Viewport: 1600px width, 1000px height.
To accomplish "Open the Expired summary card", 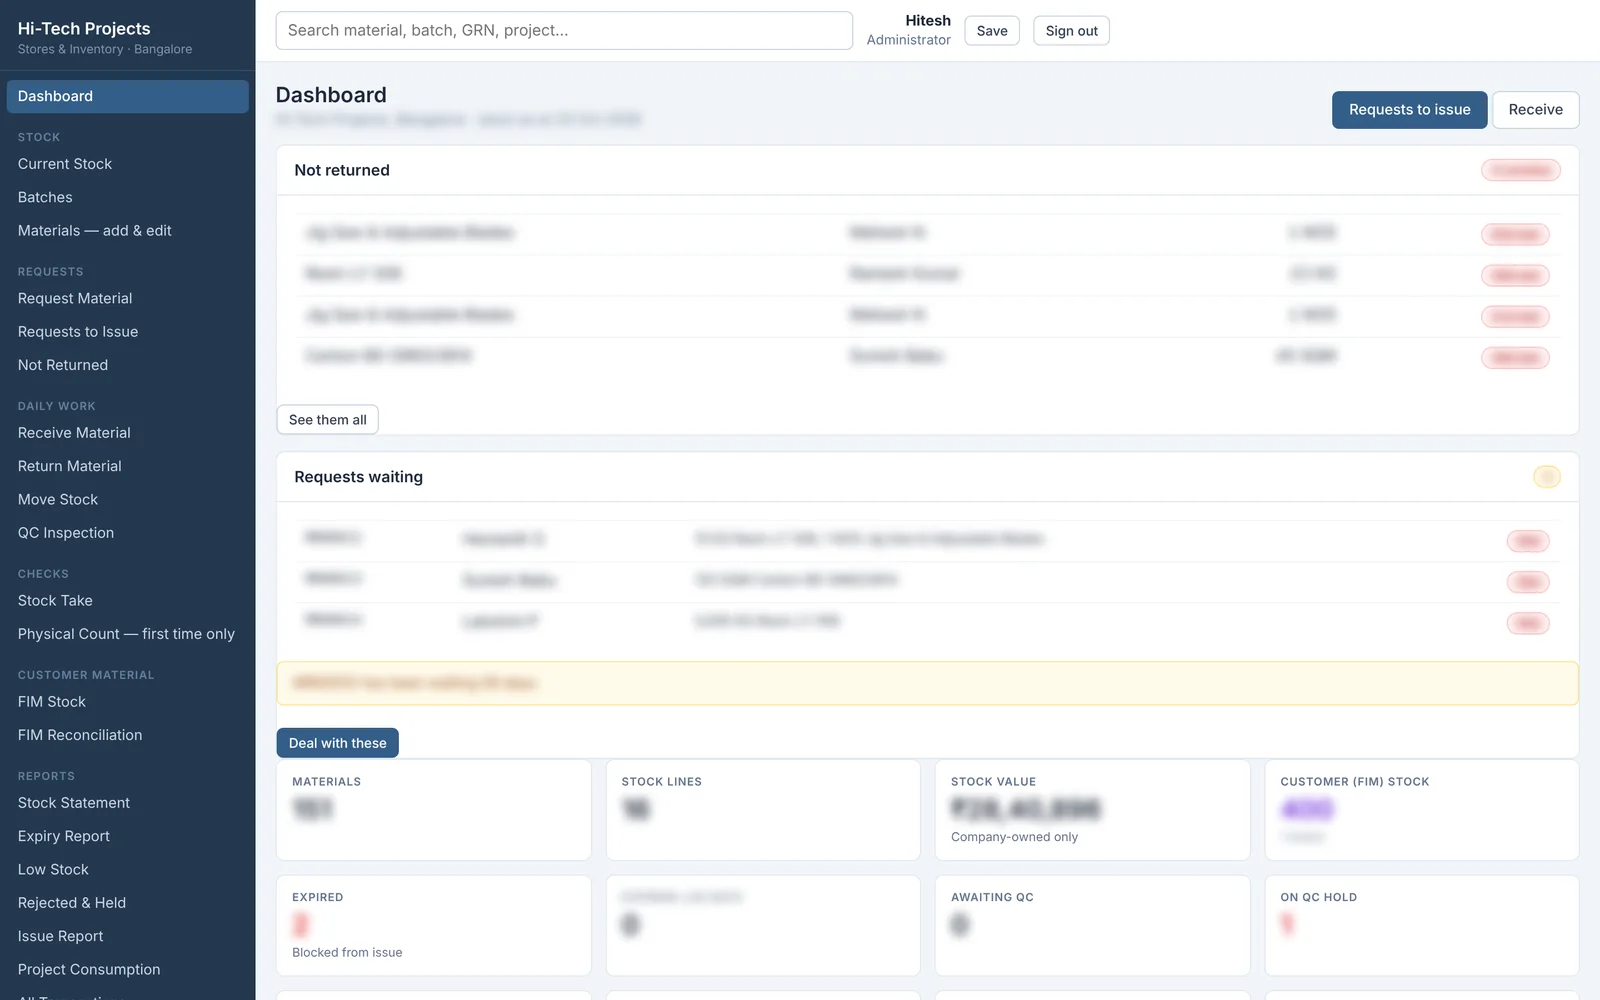I will pos(434,926).
